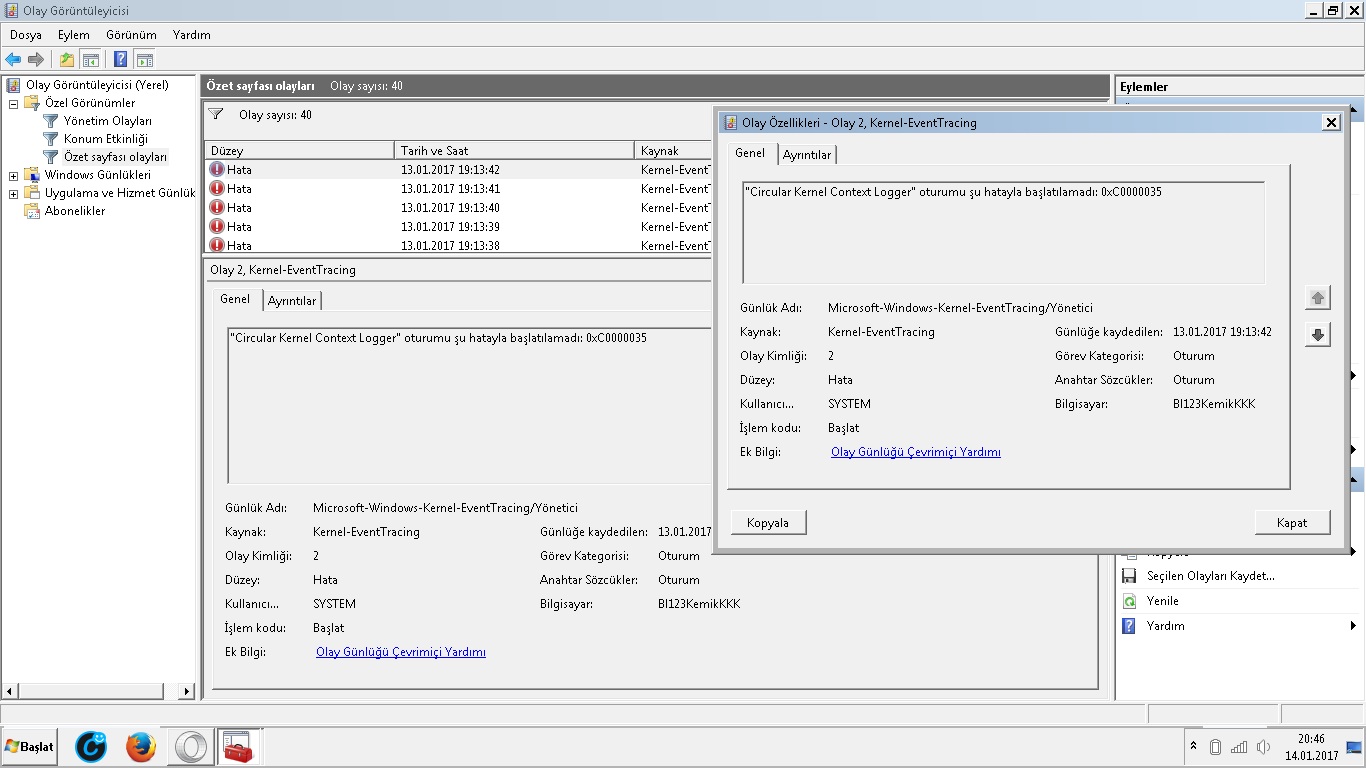Open Firefox from the taskbar
Screen dimensions: 1366x768
(141, 747)
